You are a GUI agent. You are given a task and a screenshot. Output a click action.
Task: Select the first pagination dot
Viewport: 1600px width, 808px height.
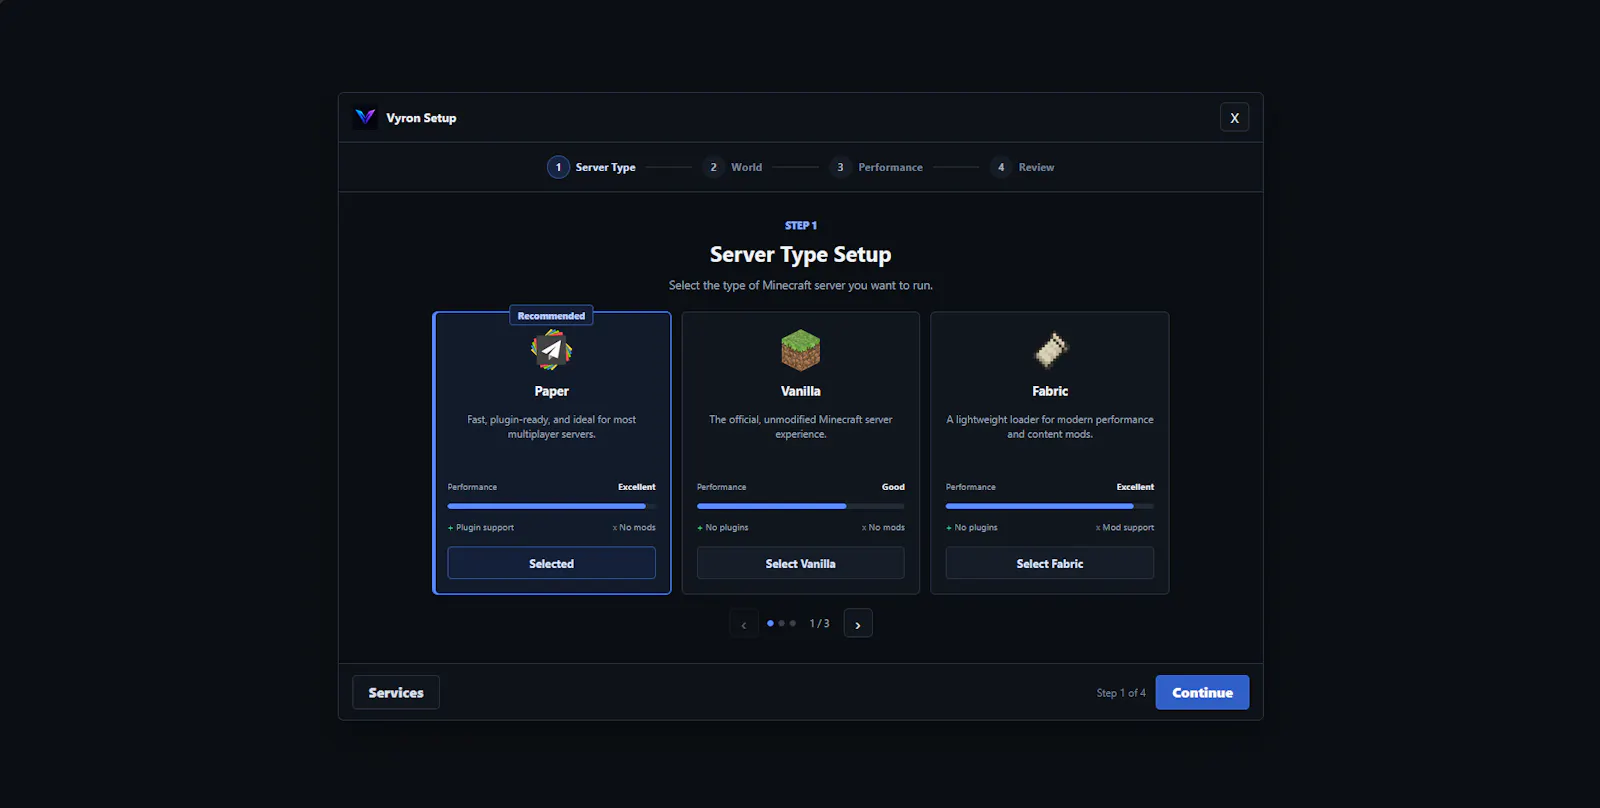[x=770, y=623]
